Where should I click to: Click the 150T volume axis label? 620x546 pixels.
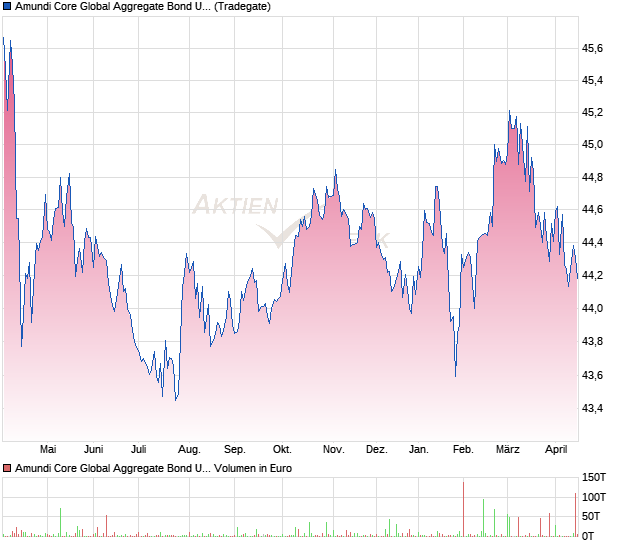point(594,477)
